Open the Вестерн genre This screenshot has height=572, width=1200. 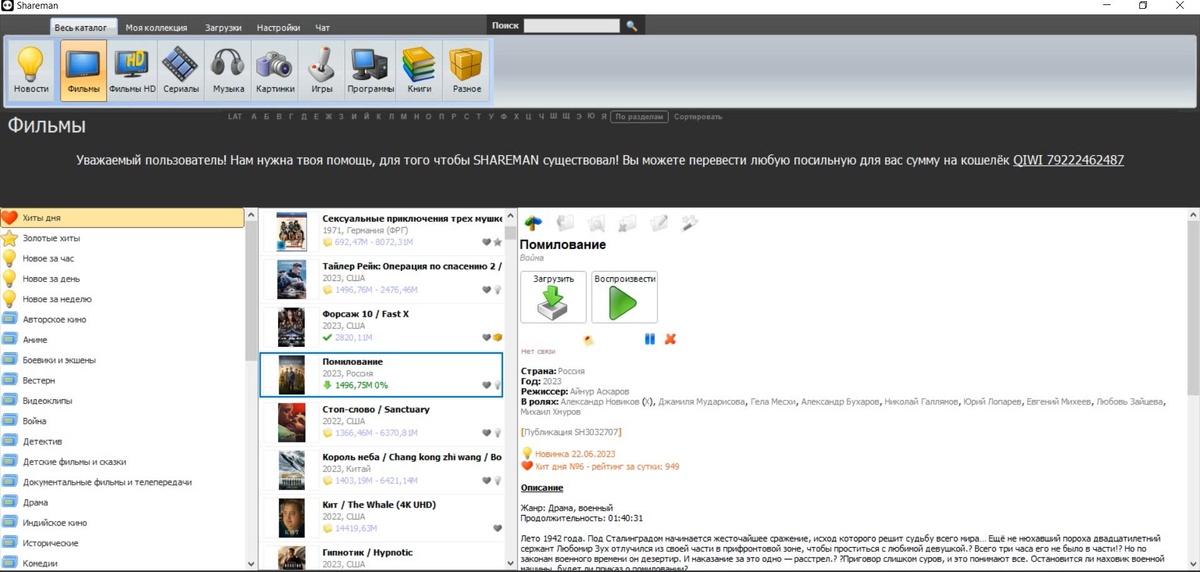pyautogui.click(x=122, y=380)
